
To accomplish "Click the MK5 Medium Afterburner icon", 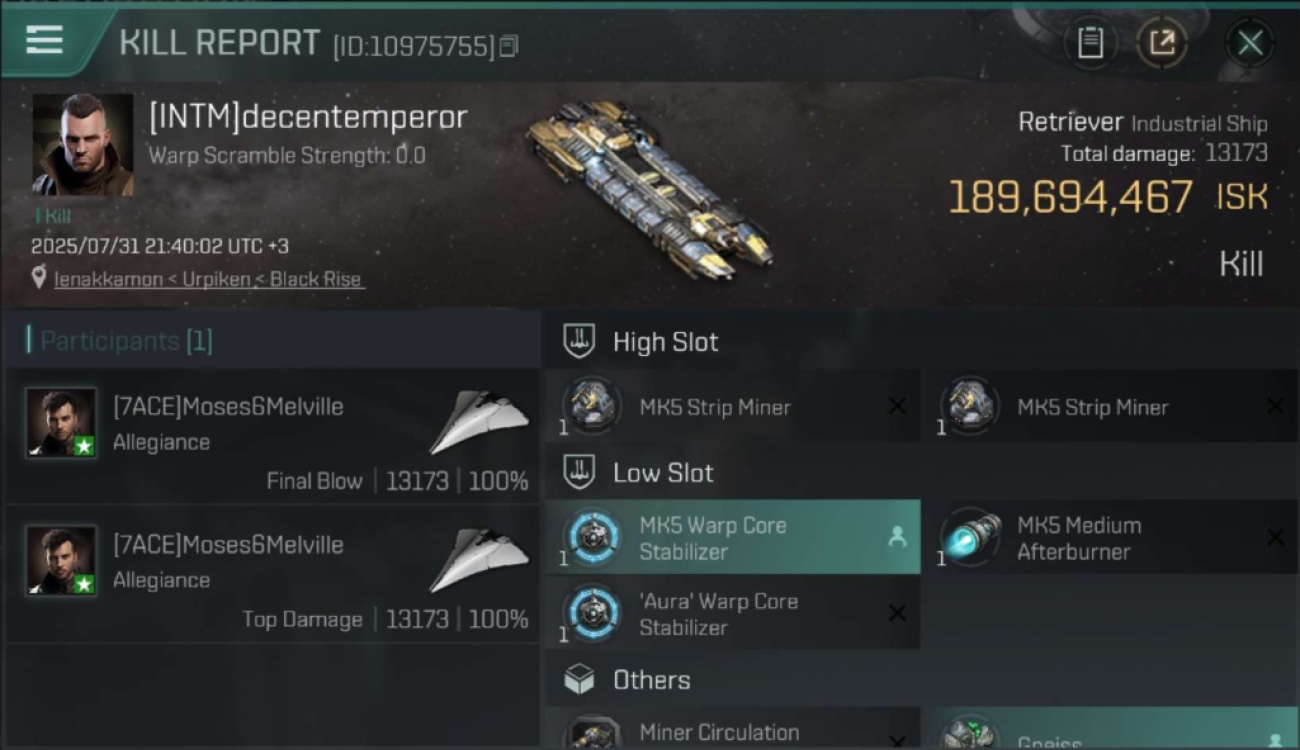I will [x=970, y=537].
